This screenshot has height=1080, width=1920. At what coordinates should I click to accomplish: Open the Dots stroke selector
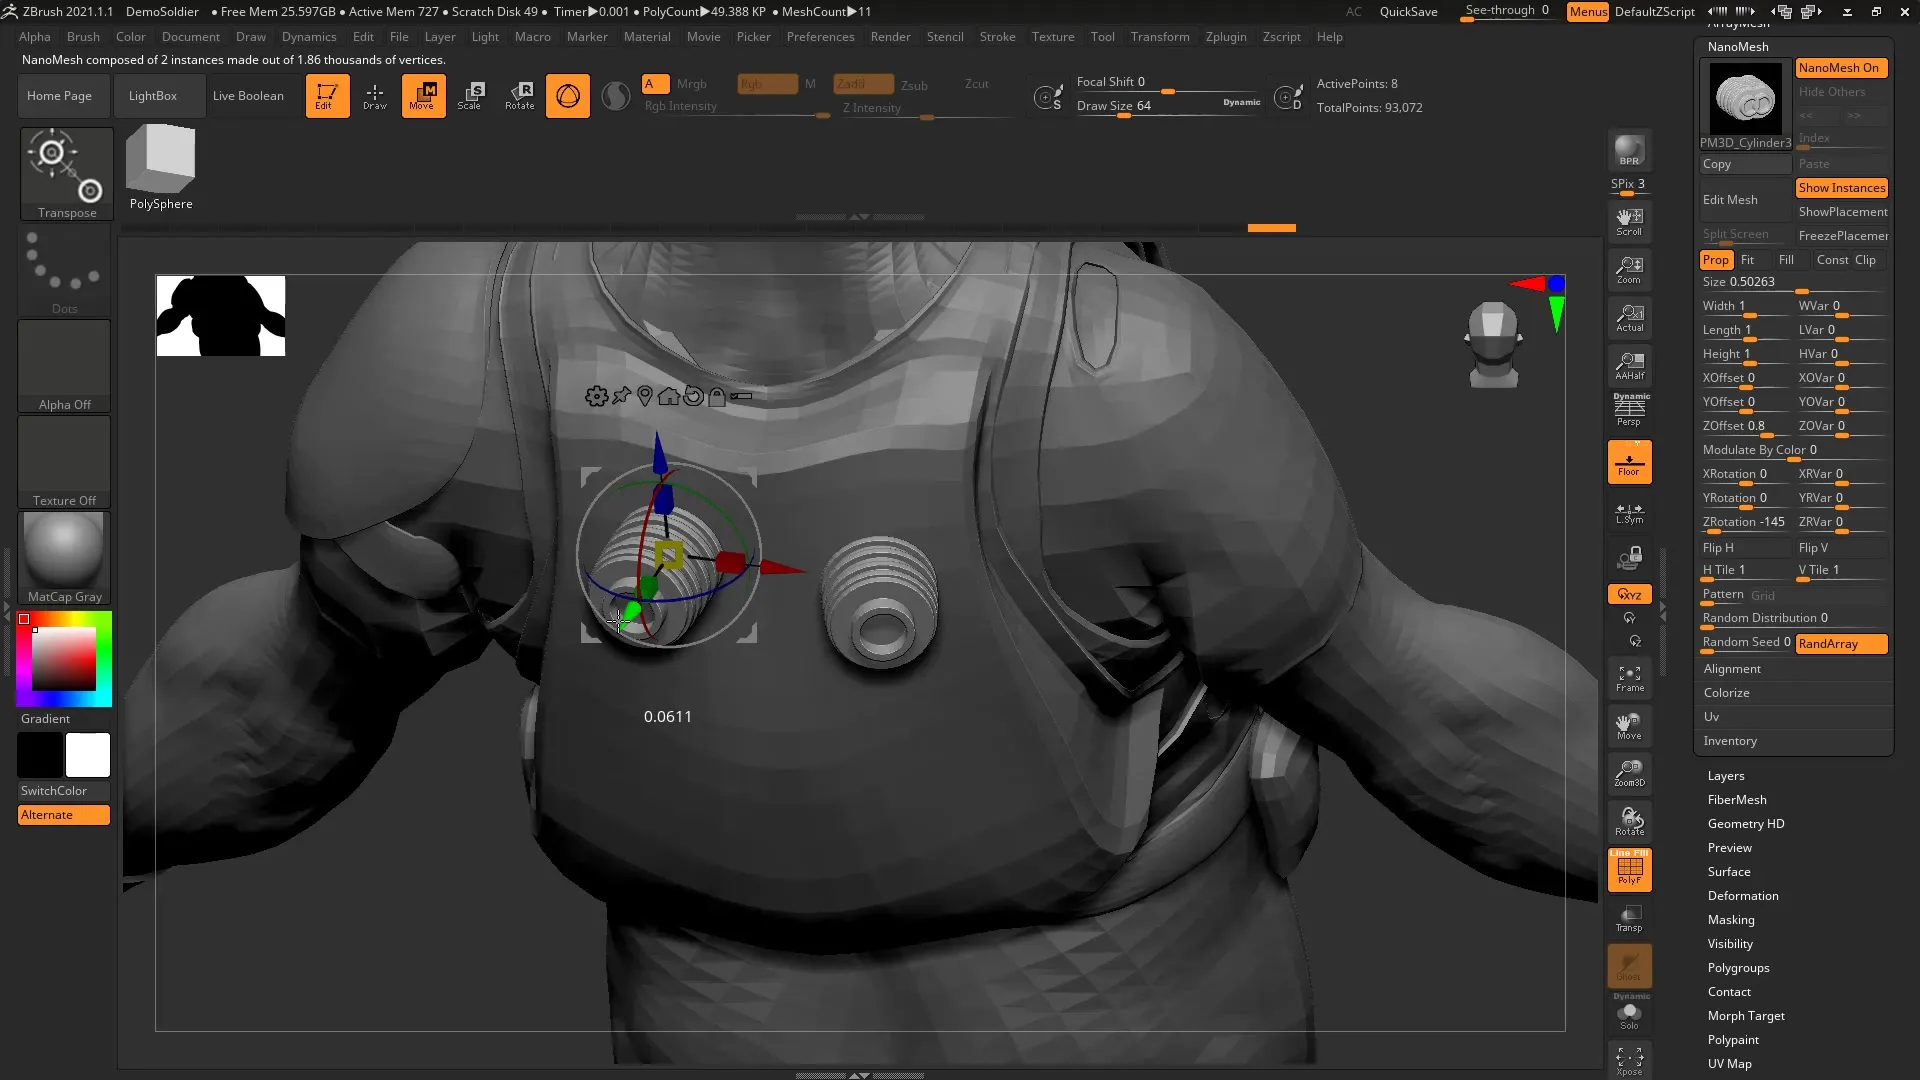(64, 270)
